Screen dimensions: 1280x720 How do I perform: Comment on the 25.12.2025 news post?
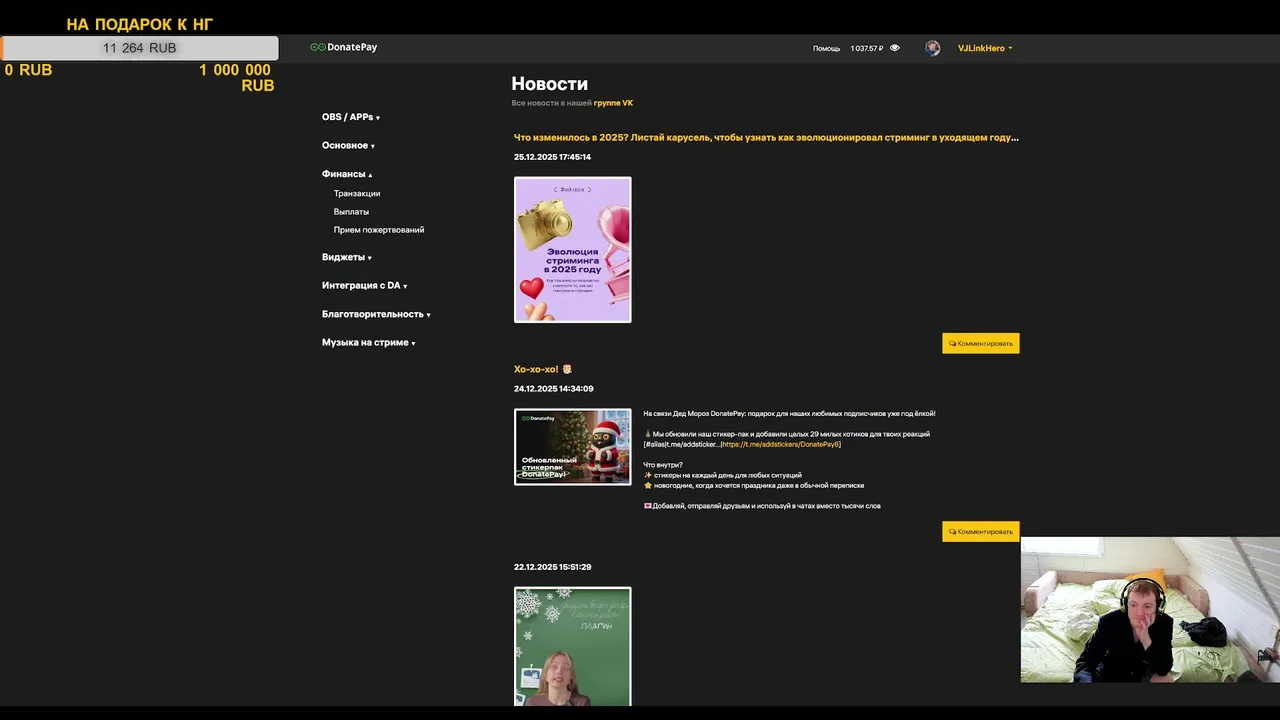tap(981, 343)
